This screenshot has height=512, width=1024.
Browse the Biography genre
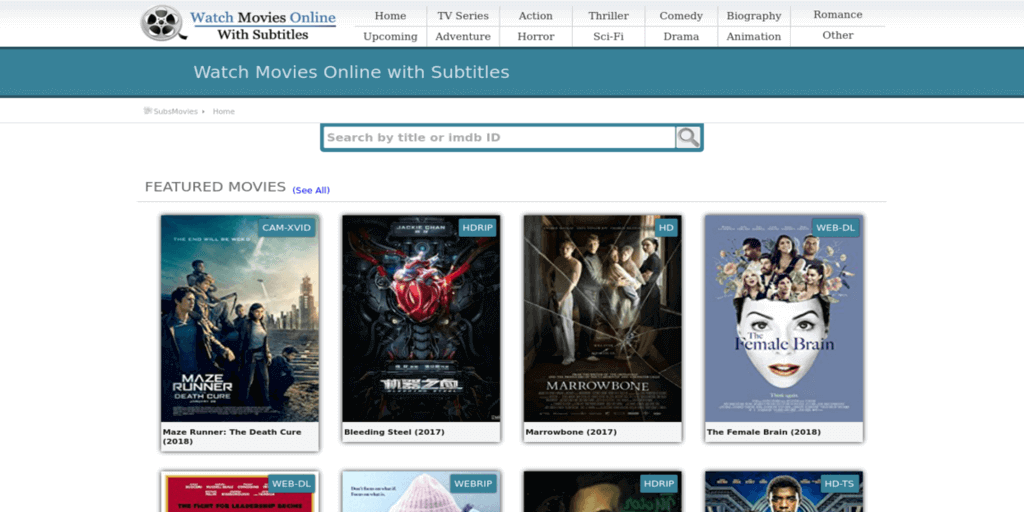point(754,16)
